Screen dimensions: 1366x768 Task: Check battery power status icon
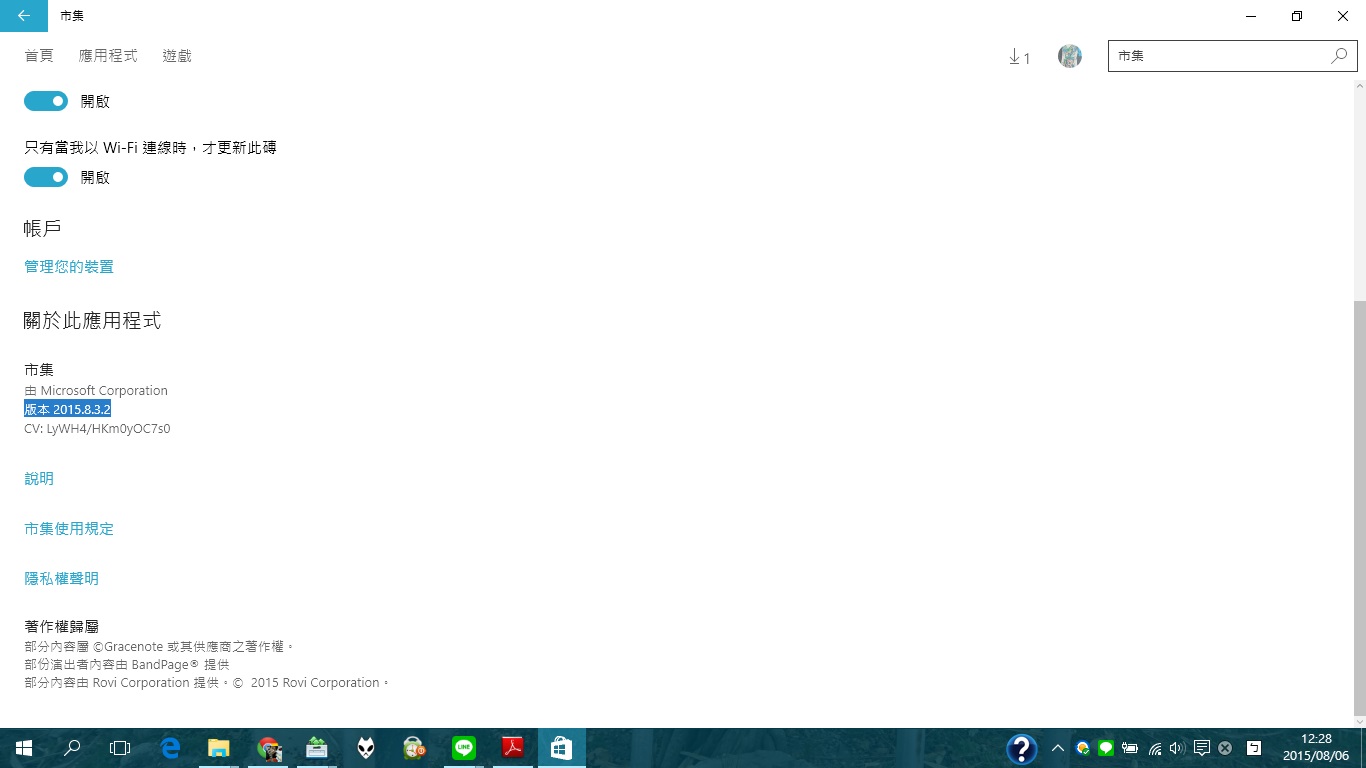(1130, 748)
